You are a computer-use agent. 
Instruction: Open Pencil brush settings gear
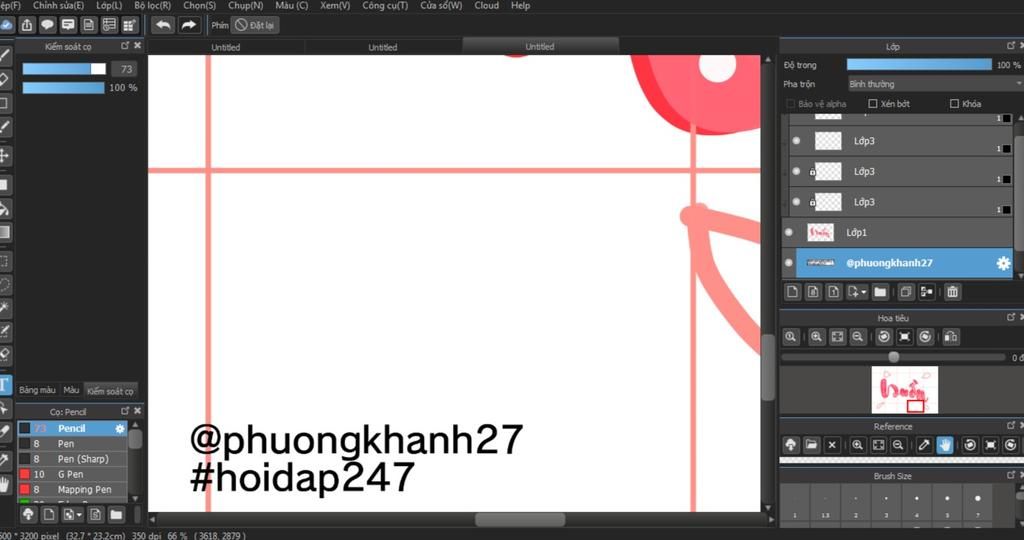[x=120, y=428]
